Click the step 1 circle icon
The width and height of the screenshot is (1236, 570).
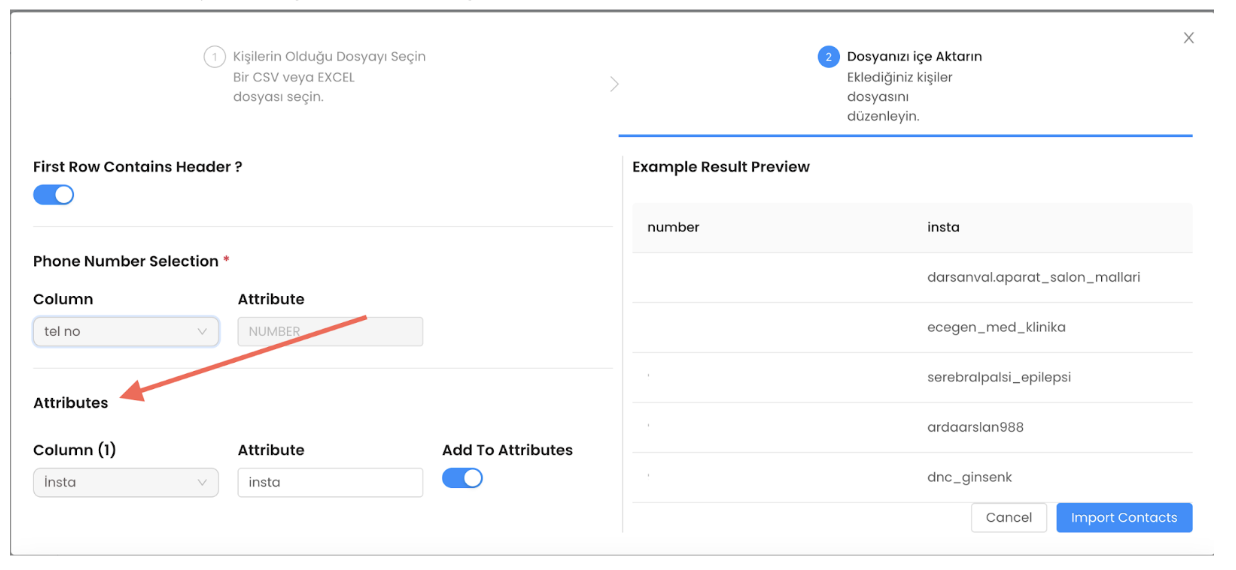coord(214,57)
